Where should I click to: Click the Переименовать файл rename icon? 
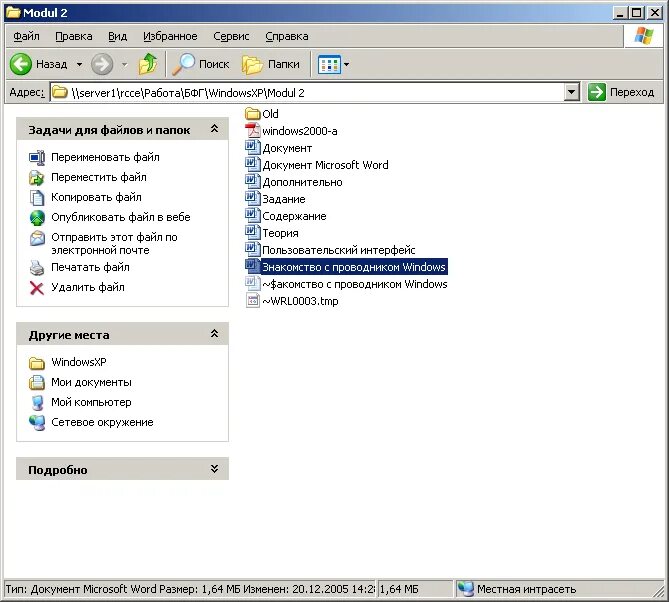pyautogui.click(x=37, y=157)
